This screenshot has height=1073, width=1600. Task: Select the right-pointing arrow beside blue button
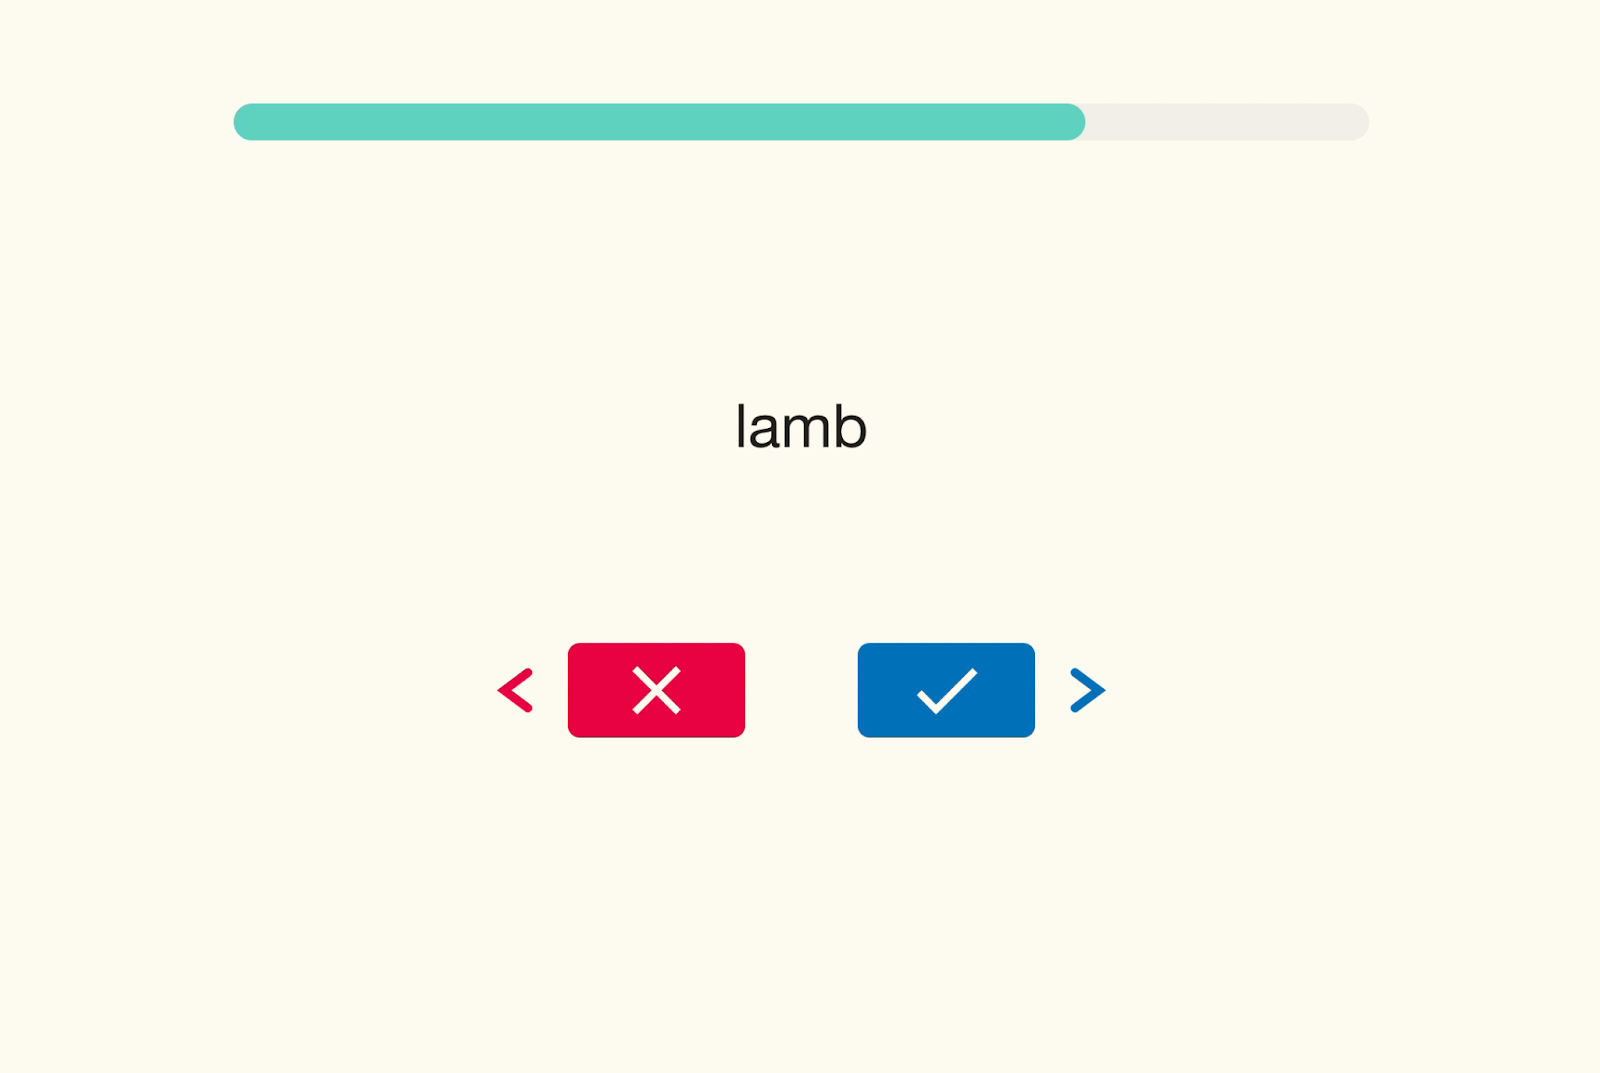point(1087,690)
